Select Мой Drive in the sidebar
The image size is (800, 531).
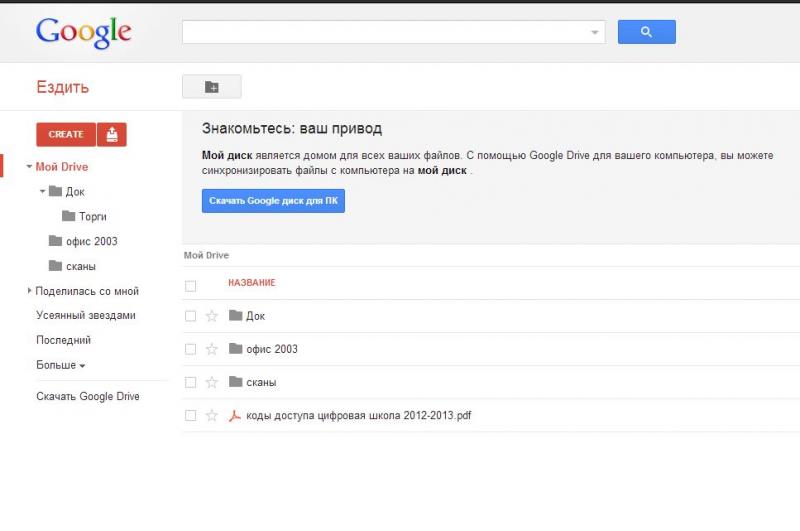62,167
